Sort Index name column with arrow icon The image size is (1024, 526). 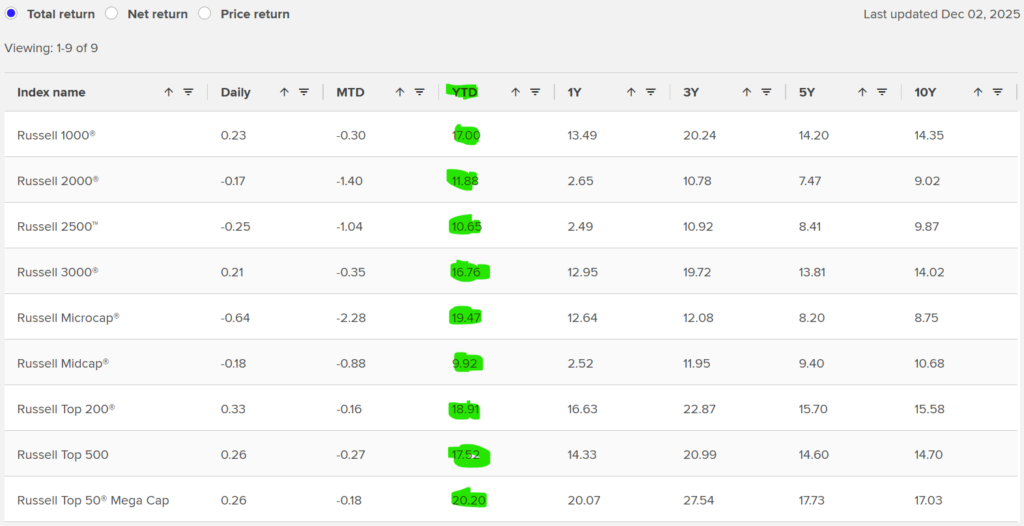pos(169,92)
